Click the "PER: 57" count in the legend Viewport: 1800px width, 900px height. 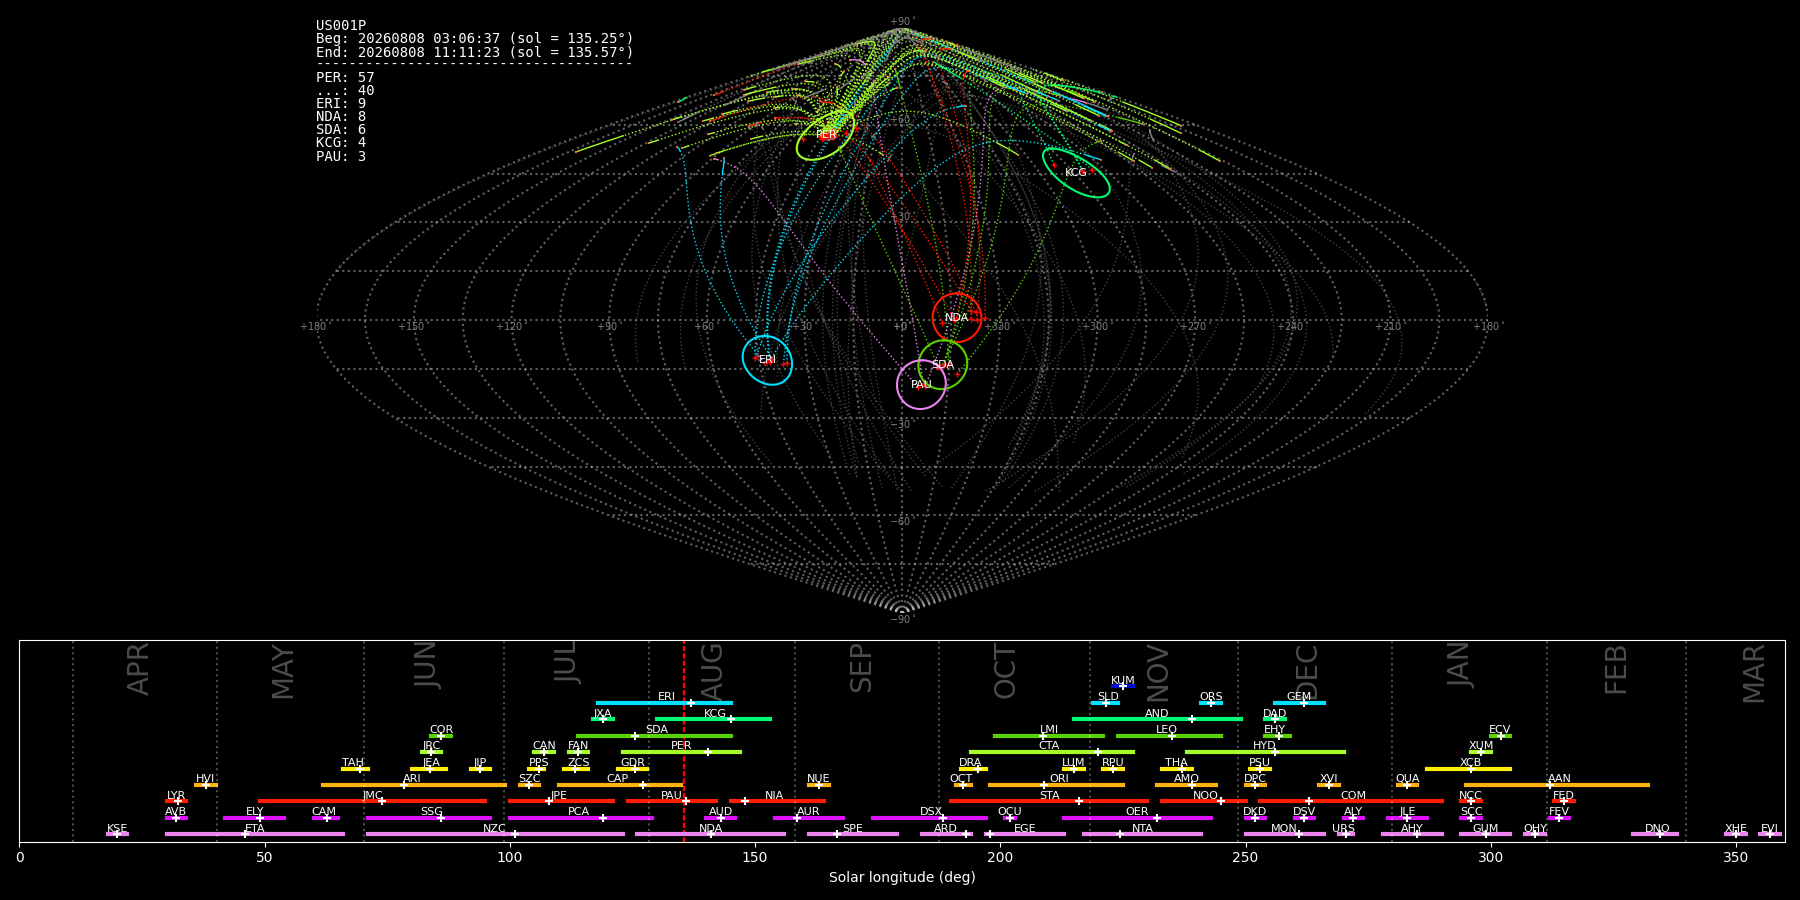345,78
